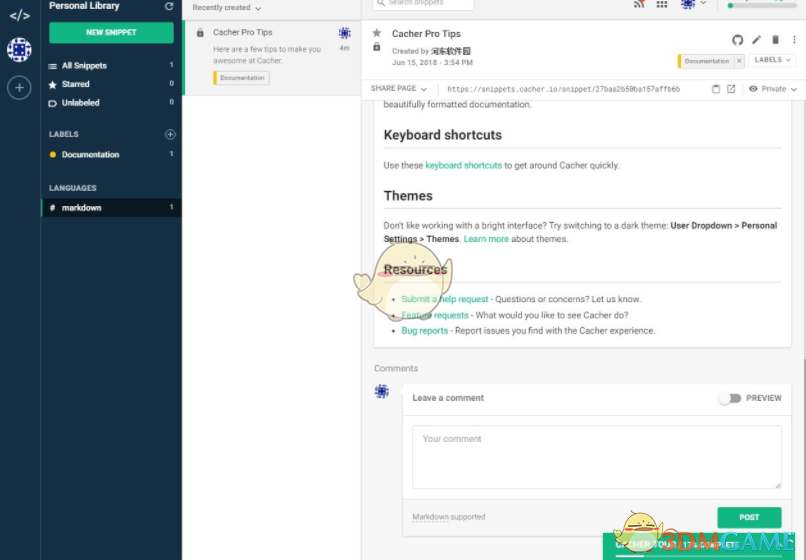Expand the SHARE PAGE dropdown
The image size is (806, 560).
398,89
